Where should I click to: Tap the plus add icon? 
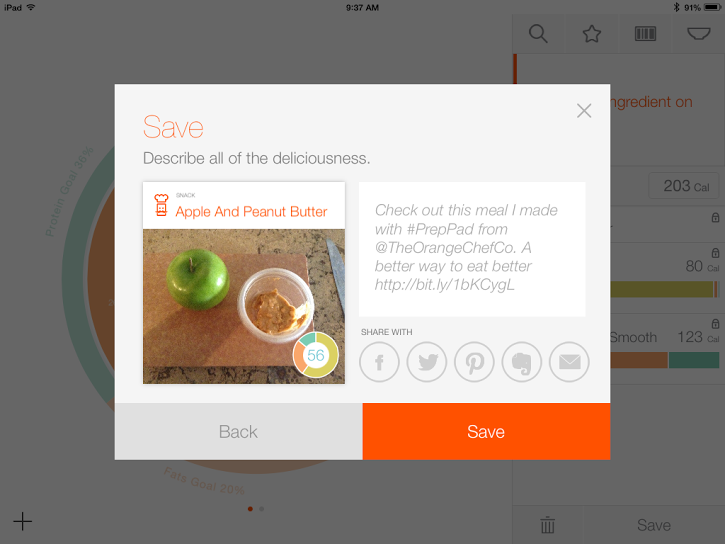22,521
